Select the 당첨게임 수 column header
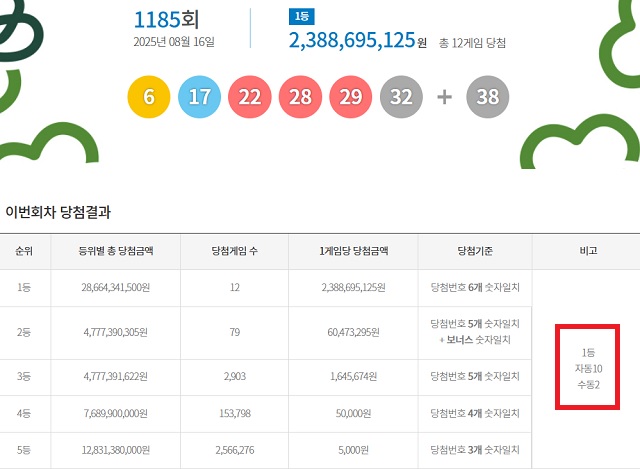The image size is (640, 469). tap(235, 251)
